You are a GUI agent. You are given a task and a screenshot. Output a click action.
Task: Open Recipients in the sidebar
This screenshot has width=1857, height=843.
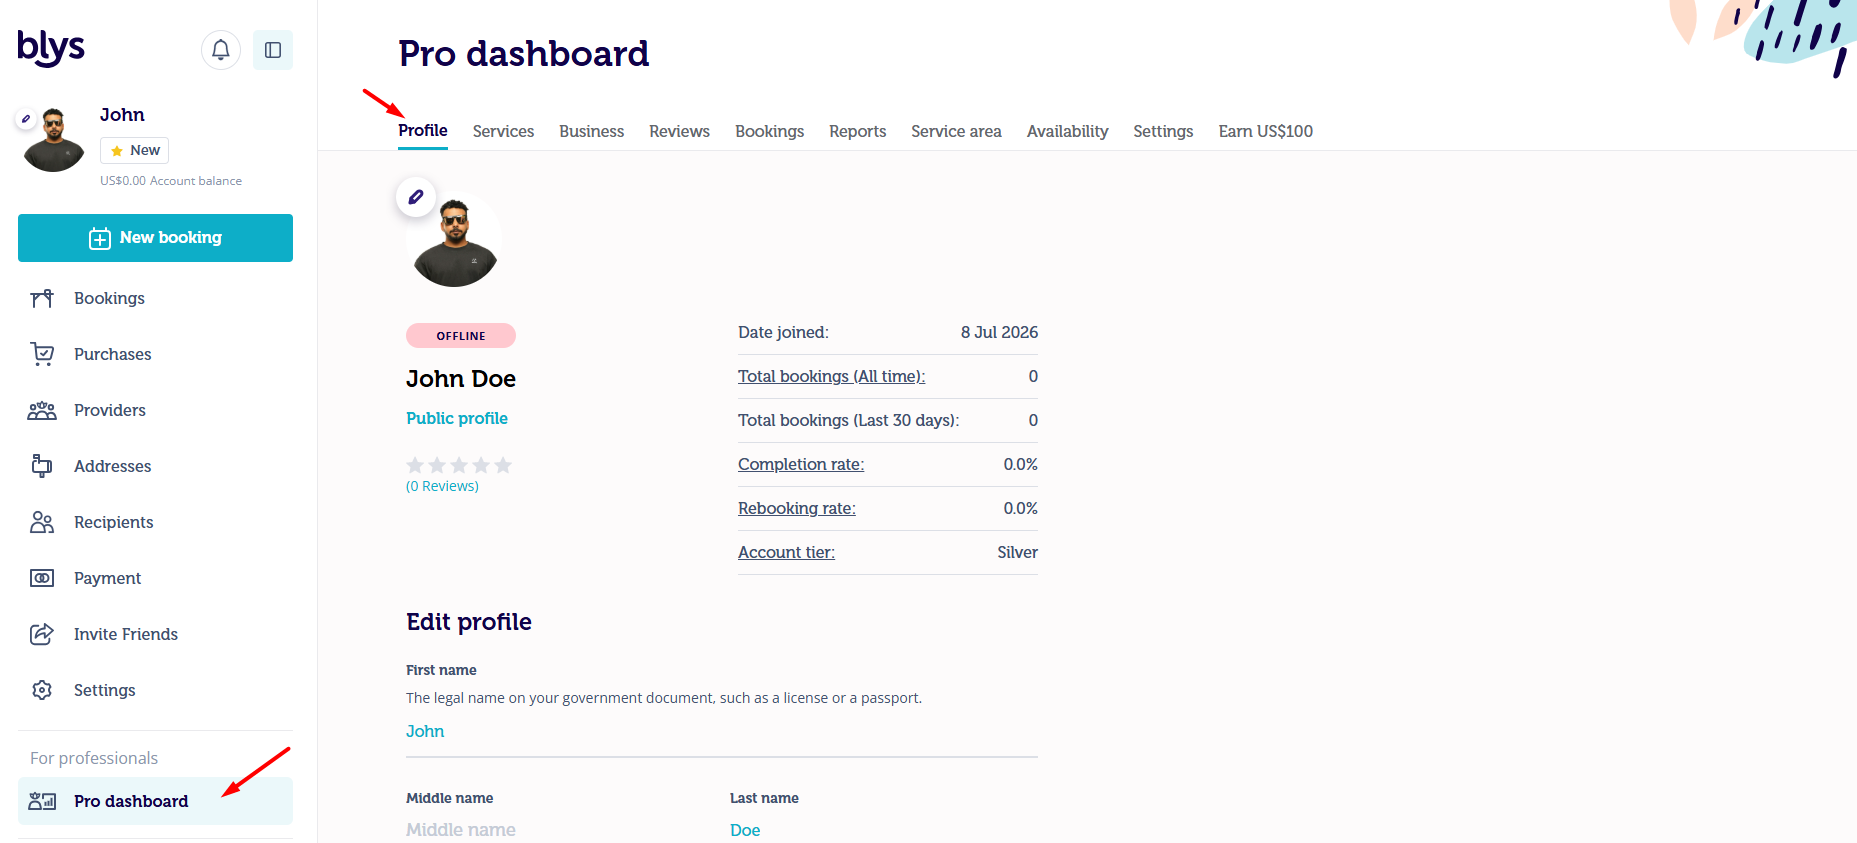click(x=155, y=522)
